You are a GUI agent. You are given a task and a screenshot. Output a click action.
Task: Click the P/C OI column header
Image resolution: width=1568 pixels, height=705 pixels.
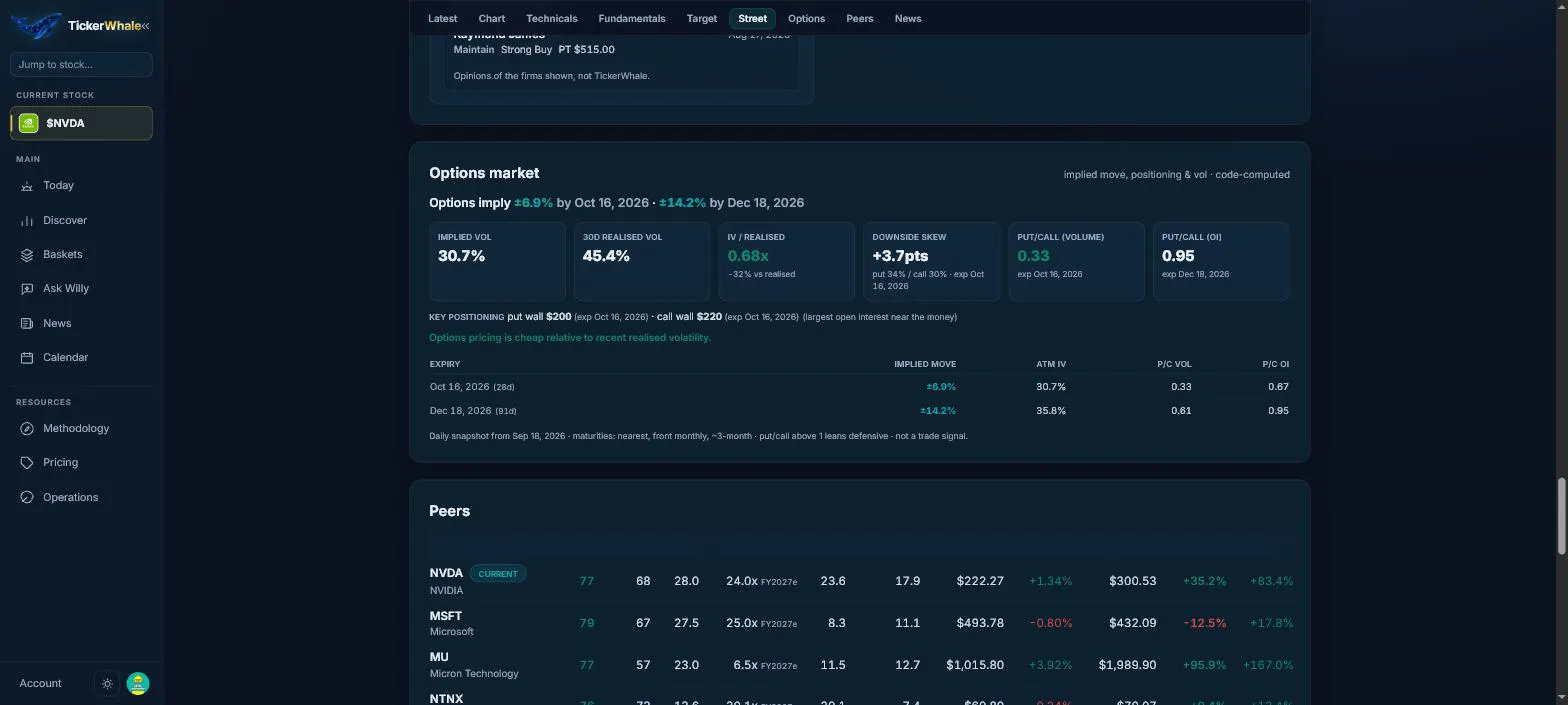[x=1275, y=364]
